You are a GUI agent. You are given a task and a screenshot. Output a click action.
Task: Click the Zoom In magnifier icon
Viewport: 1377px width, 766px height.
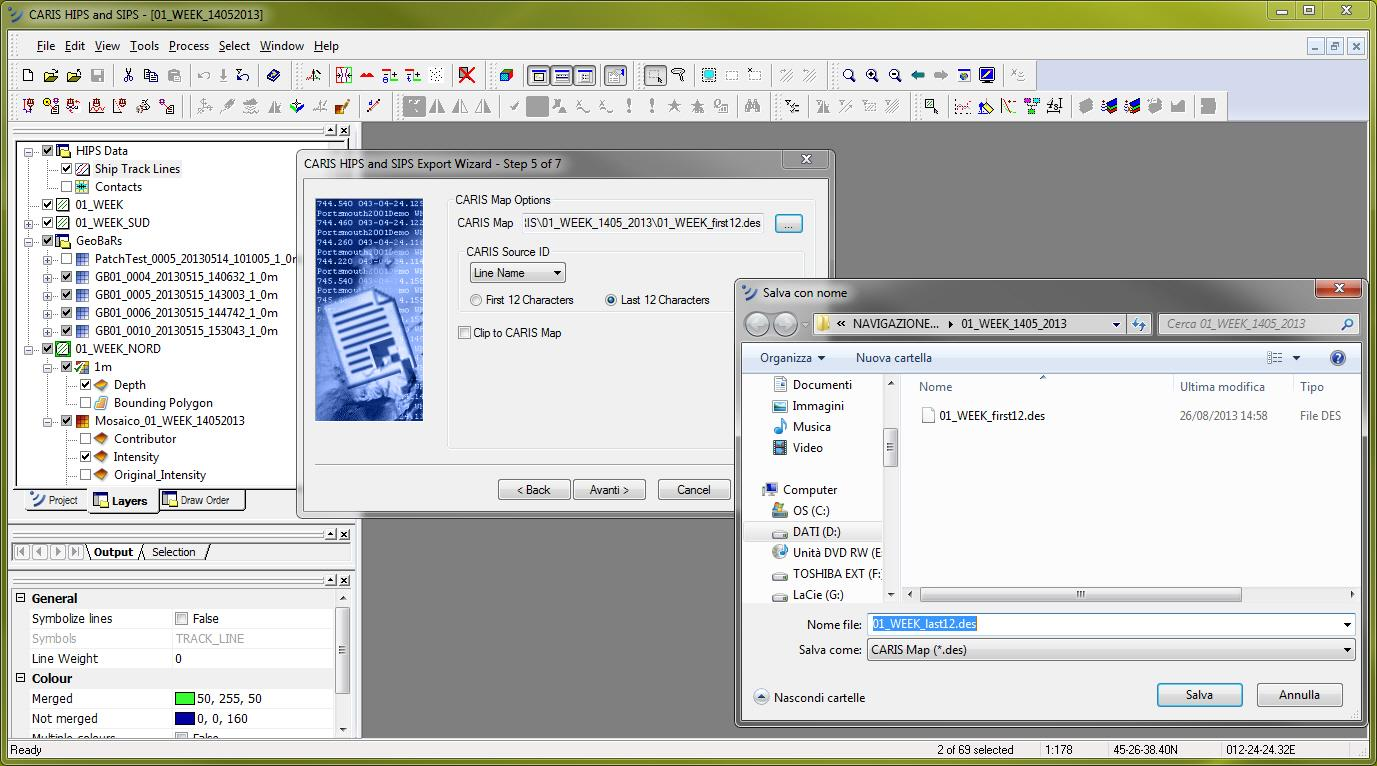[872, 75]
